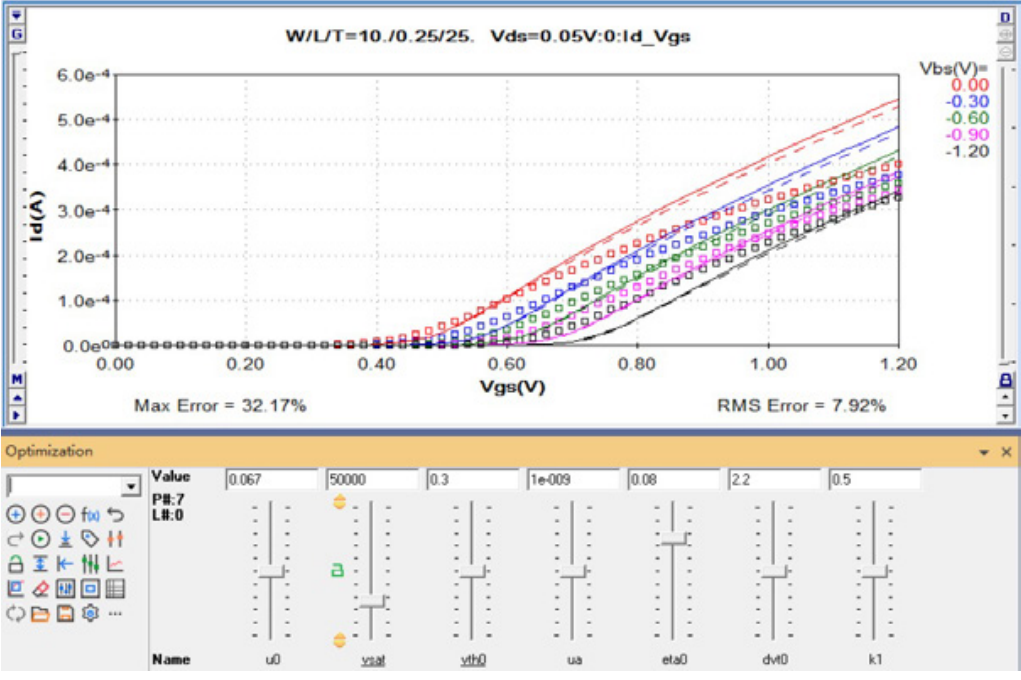Image resolution: width=1021 pixels, height=680 pixels.
Task: Click the eraser icon in Optimization panel
Action: click(40, 588)
